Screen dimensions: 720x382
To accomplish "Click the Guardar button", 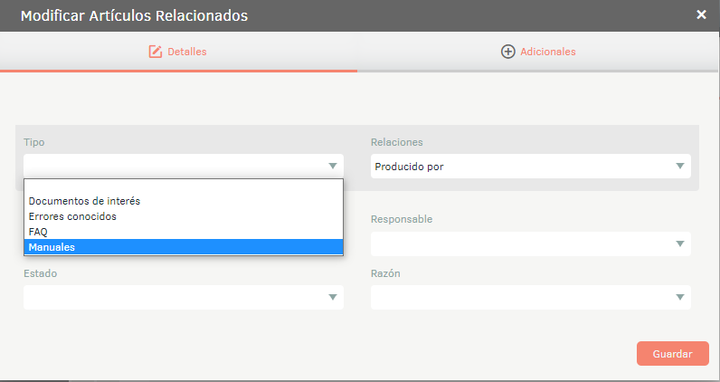I will click(x=673, y=354).
